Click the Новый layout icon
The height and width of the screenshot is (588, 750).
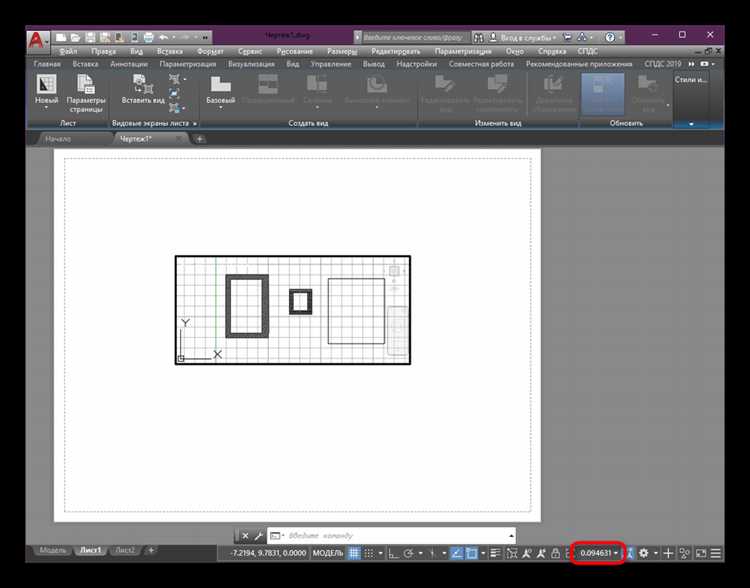pyautogui.click(x=46, y=85)
